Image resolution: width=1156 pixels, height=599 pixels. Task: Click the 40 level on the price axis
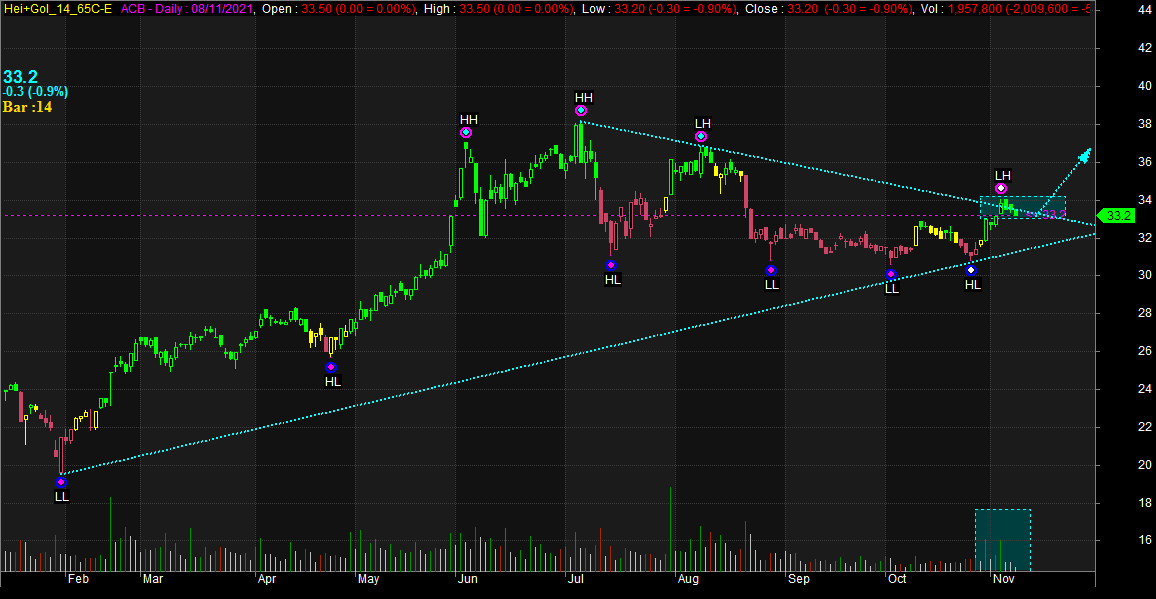(x=1116, y=86)
